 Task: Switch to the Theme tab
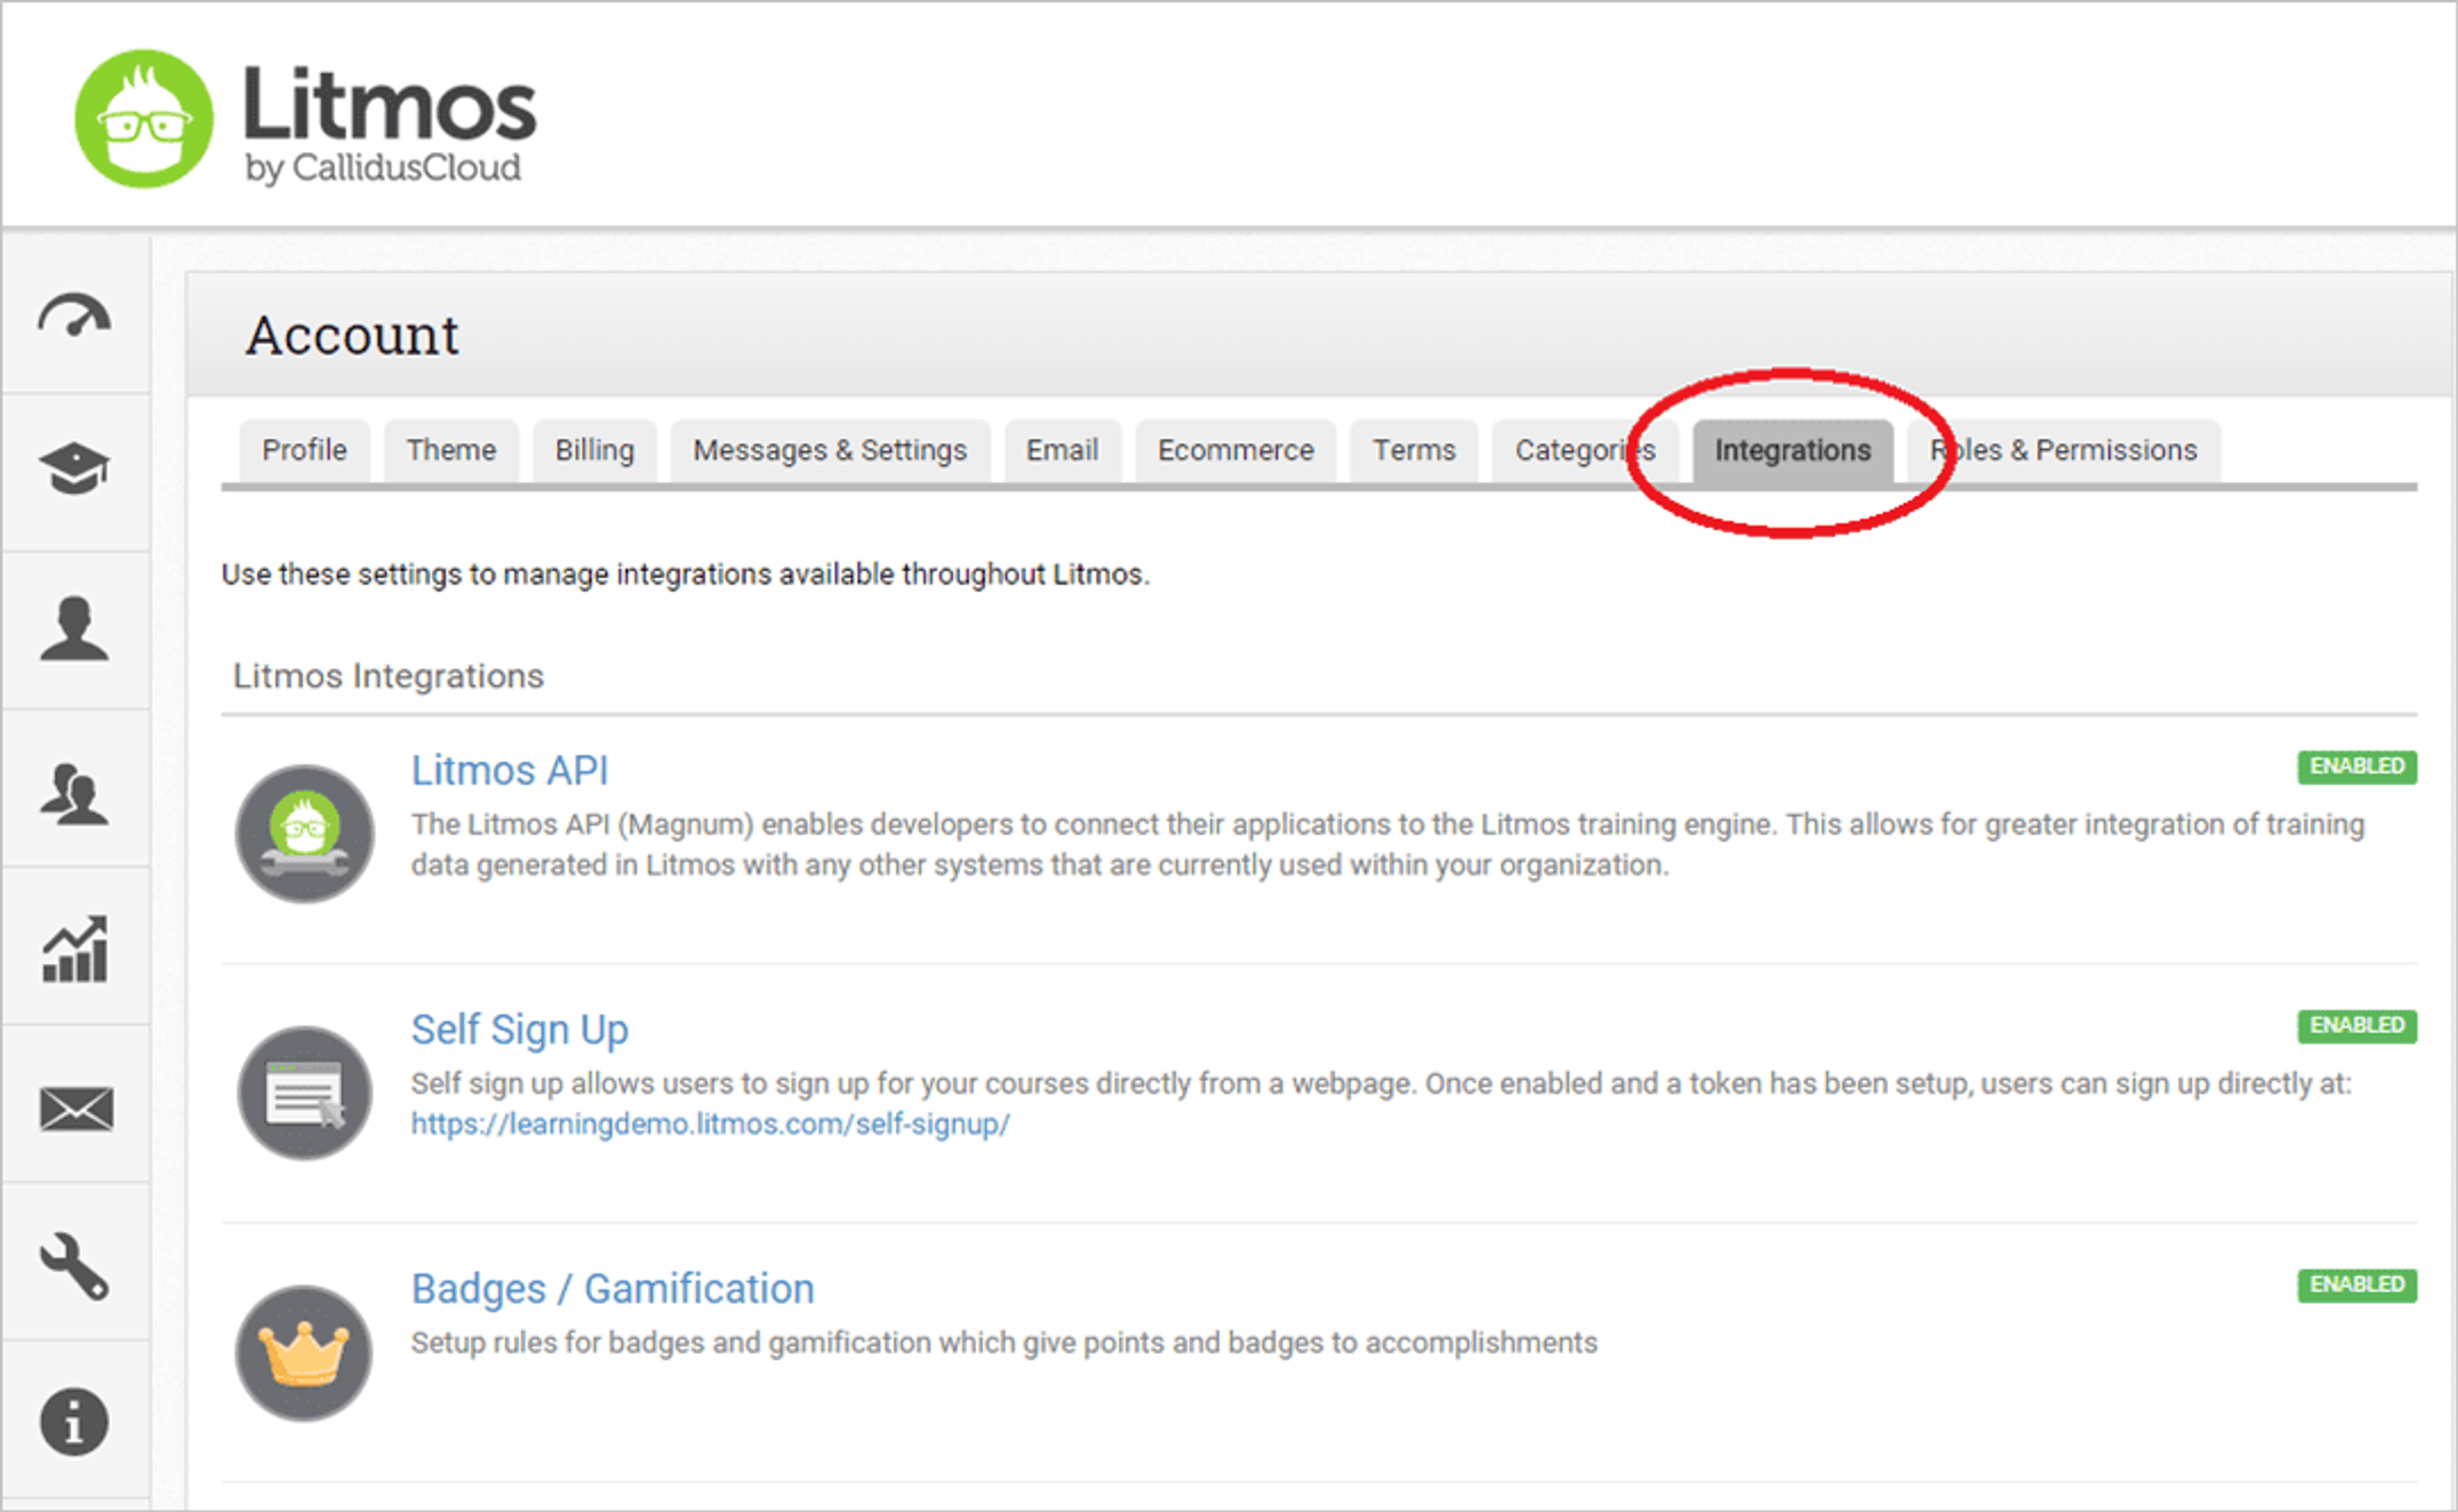(x=451, y=450)
